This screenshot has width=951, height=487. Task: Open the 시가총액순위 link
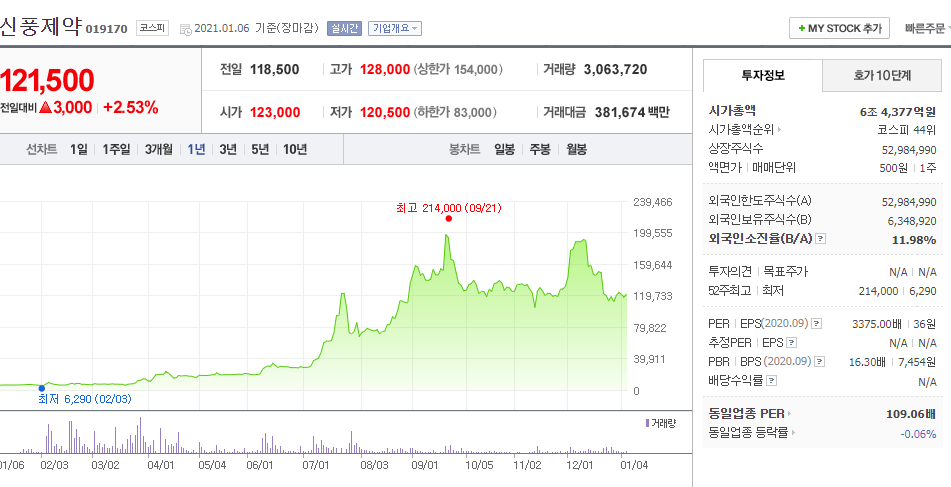click(x=745, y=130)
